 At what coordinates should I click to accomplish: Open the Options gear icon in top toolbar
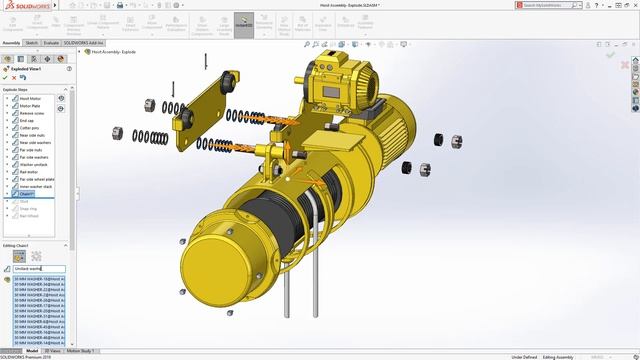coord(176,5)
